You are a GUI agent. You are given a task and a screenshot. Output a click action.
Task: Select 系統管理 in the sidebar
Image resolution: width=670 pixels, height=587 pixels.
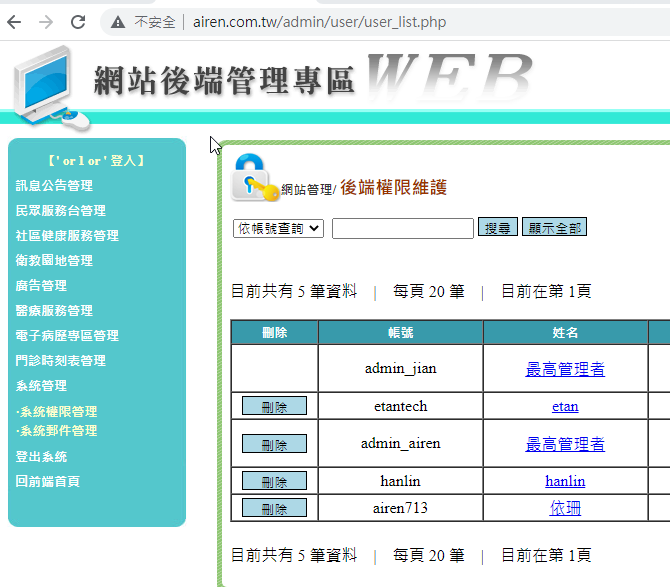pos(41,386)
